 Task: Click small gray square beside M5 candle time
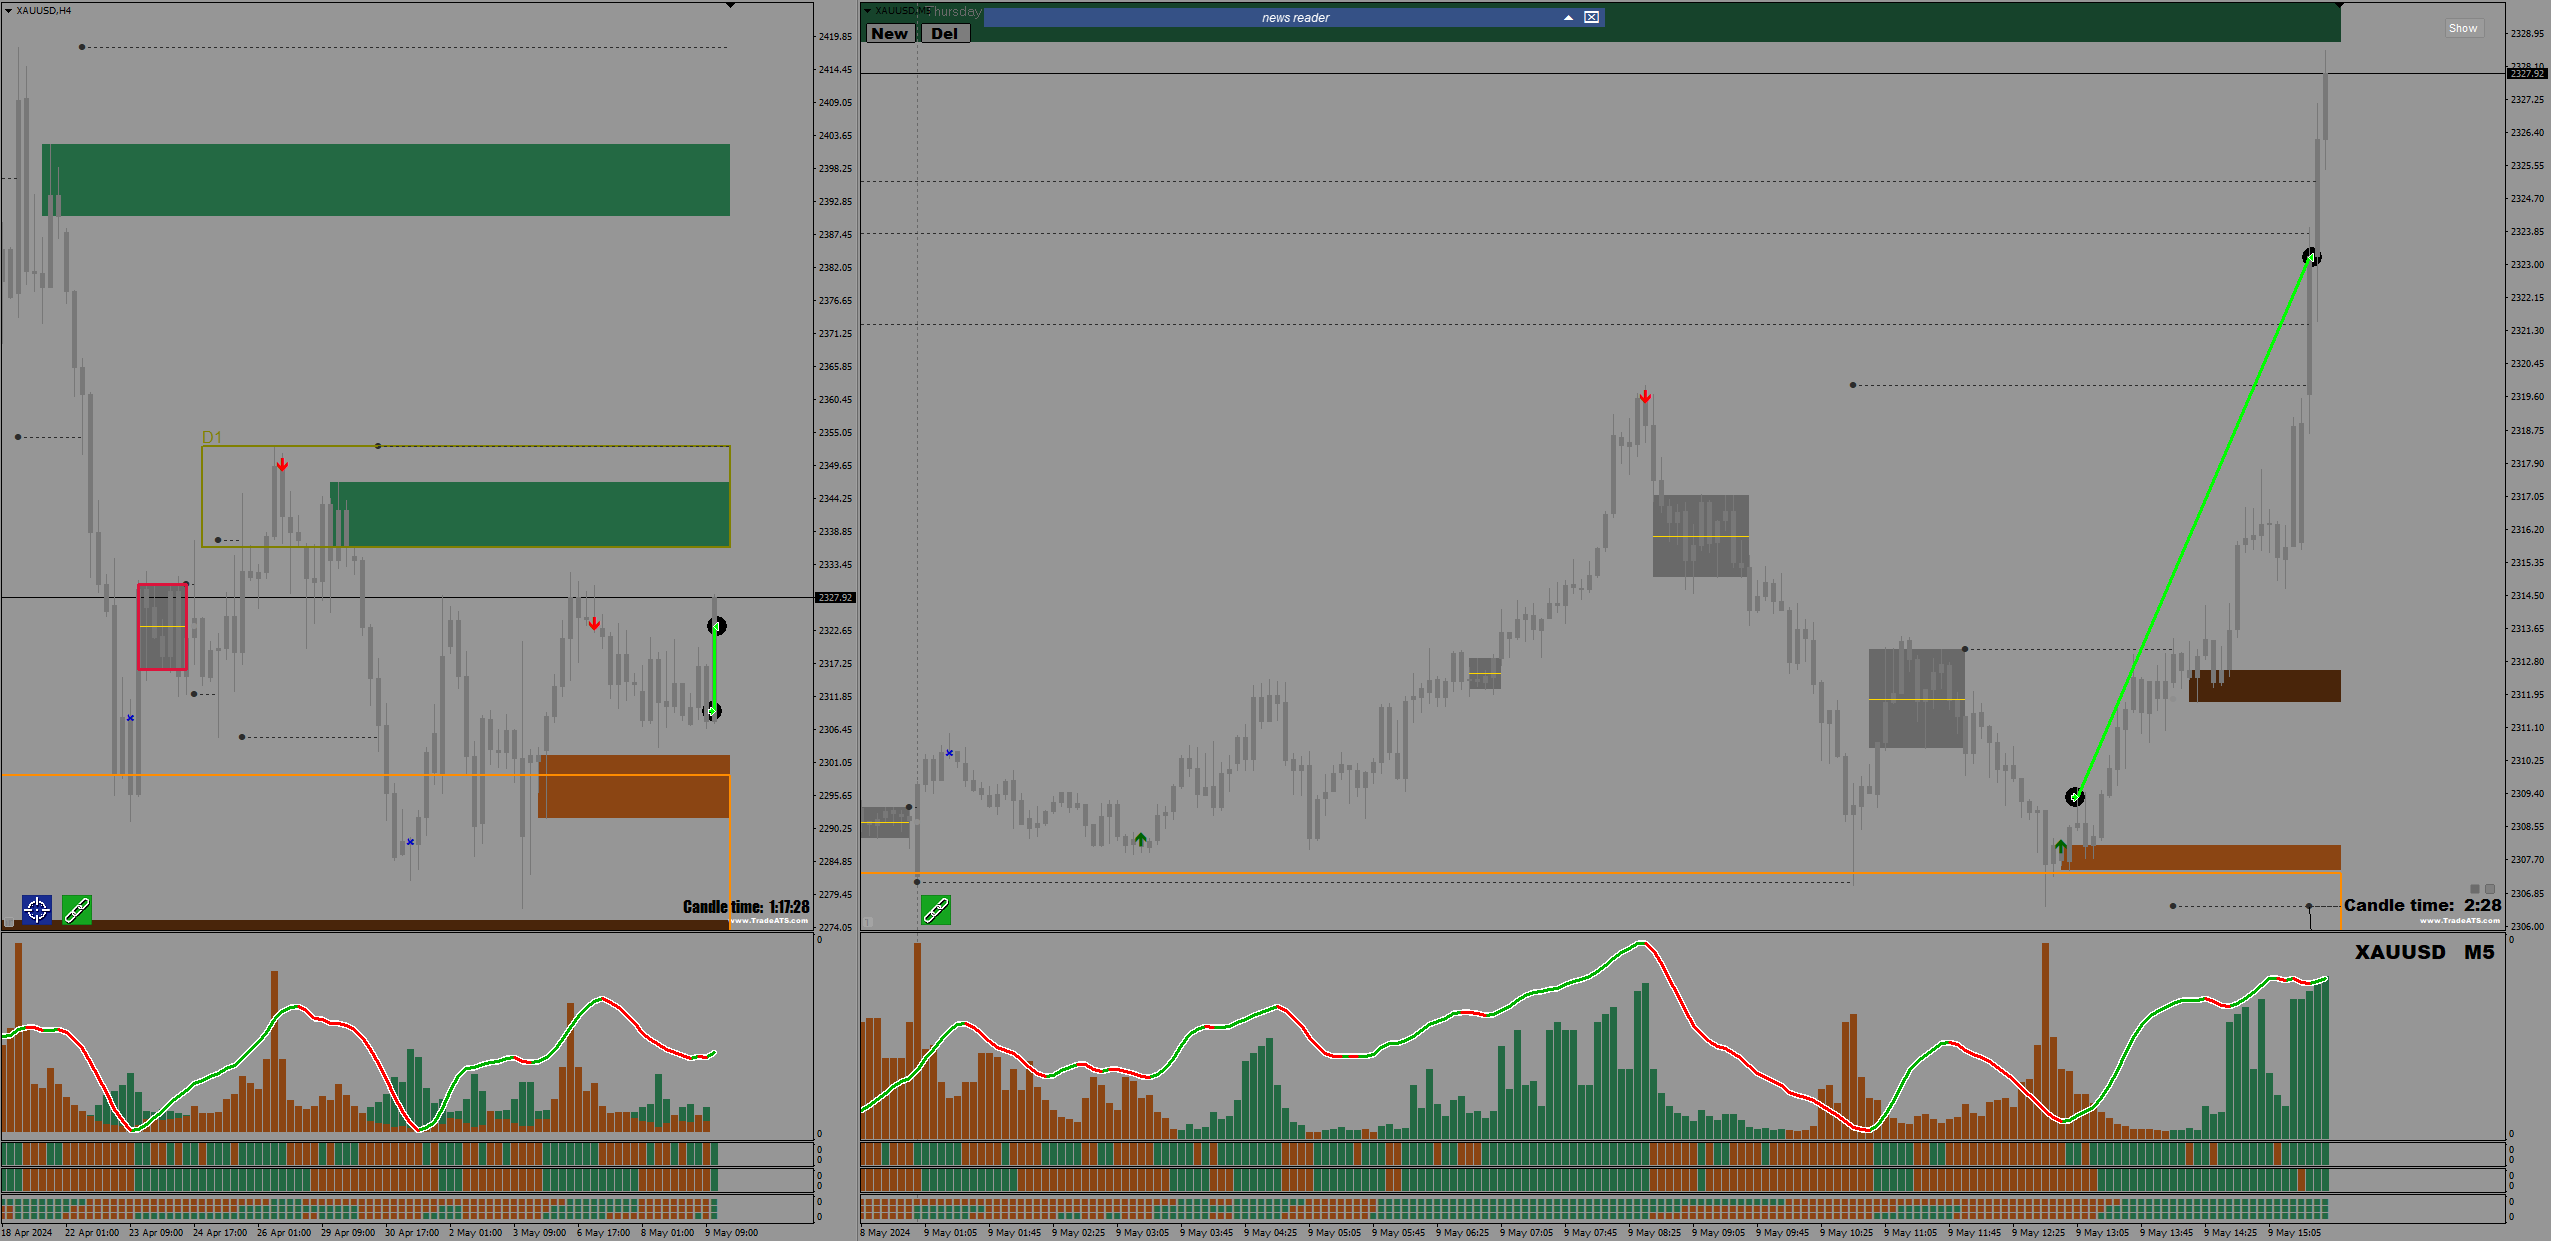[x=2475, y=889]
